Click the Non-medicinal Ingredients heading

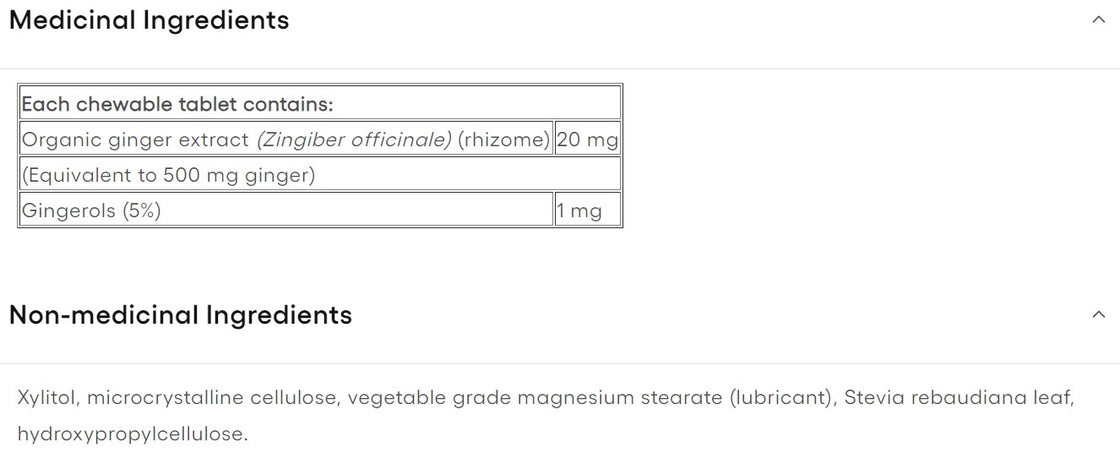coord(180,315)
